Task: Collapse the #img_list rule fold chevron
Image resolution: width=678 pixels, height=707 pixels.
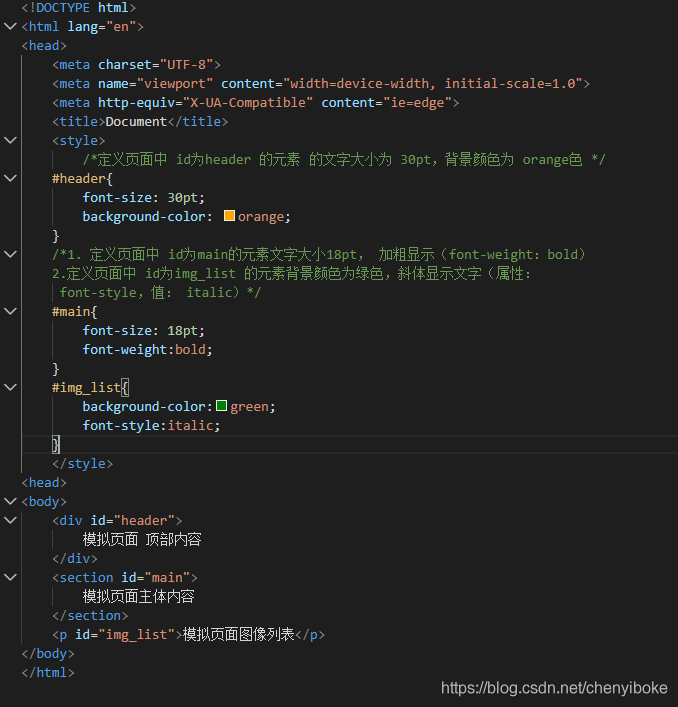Action: (x=10, y=387)
